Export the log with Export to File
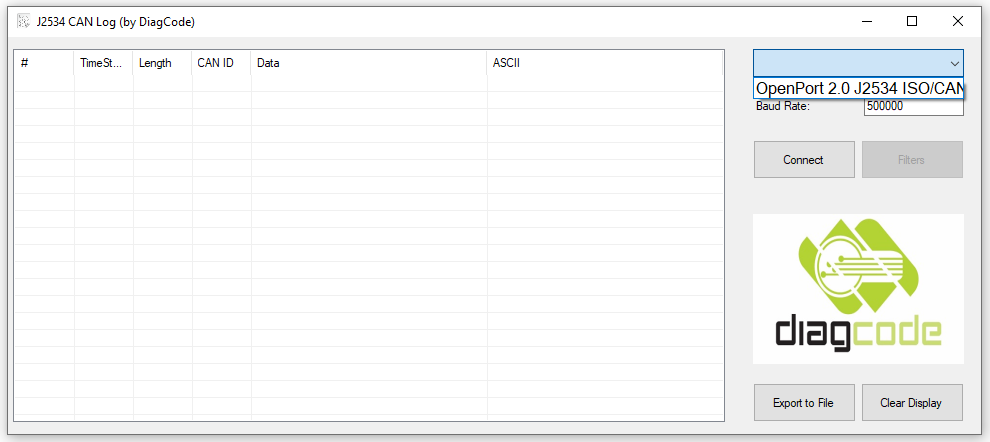The image size is (990, 442). 804,403
